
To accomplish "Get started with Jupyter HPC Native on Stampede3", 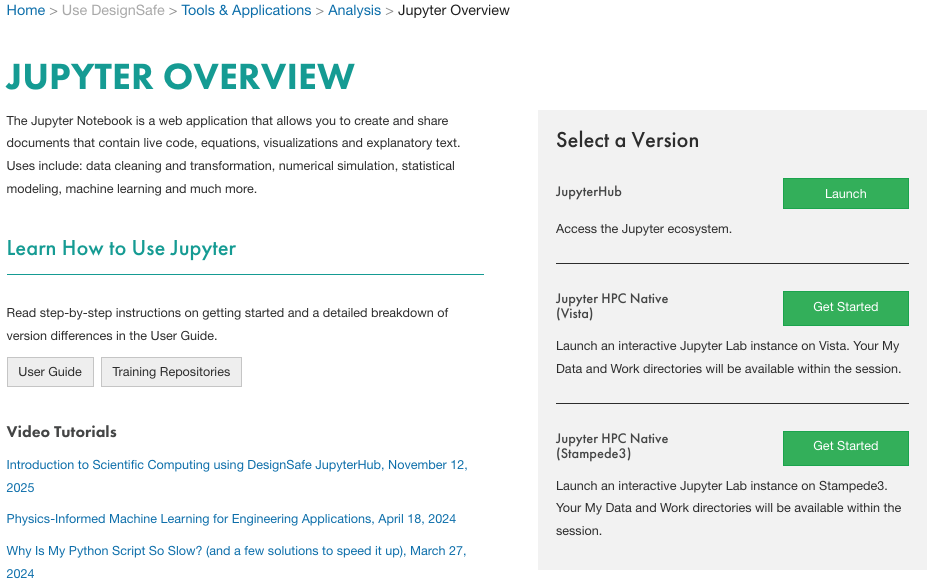I will click(845, 448).
